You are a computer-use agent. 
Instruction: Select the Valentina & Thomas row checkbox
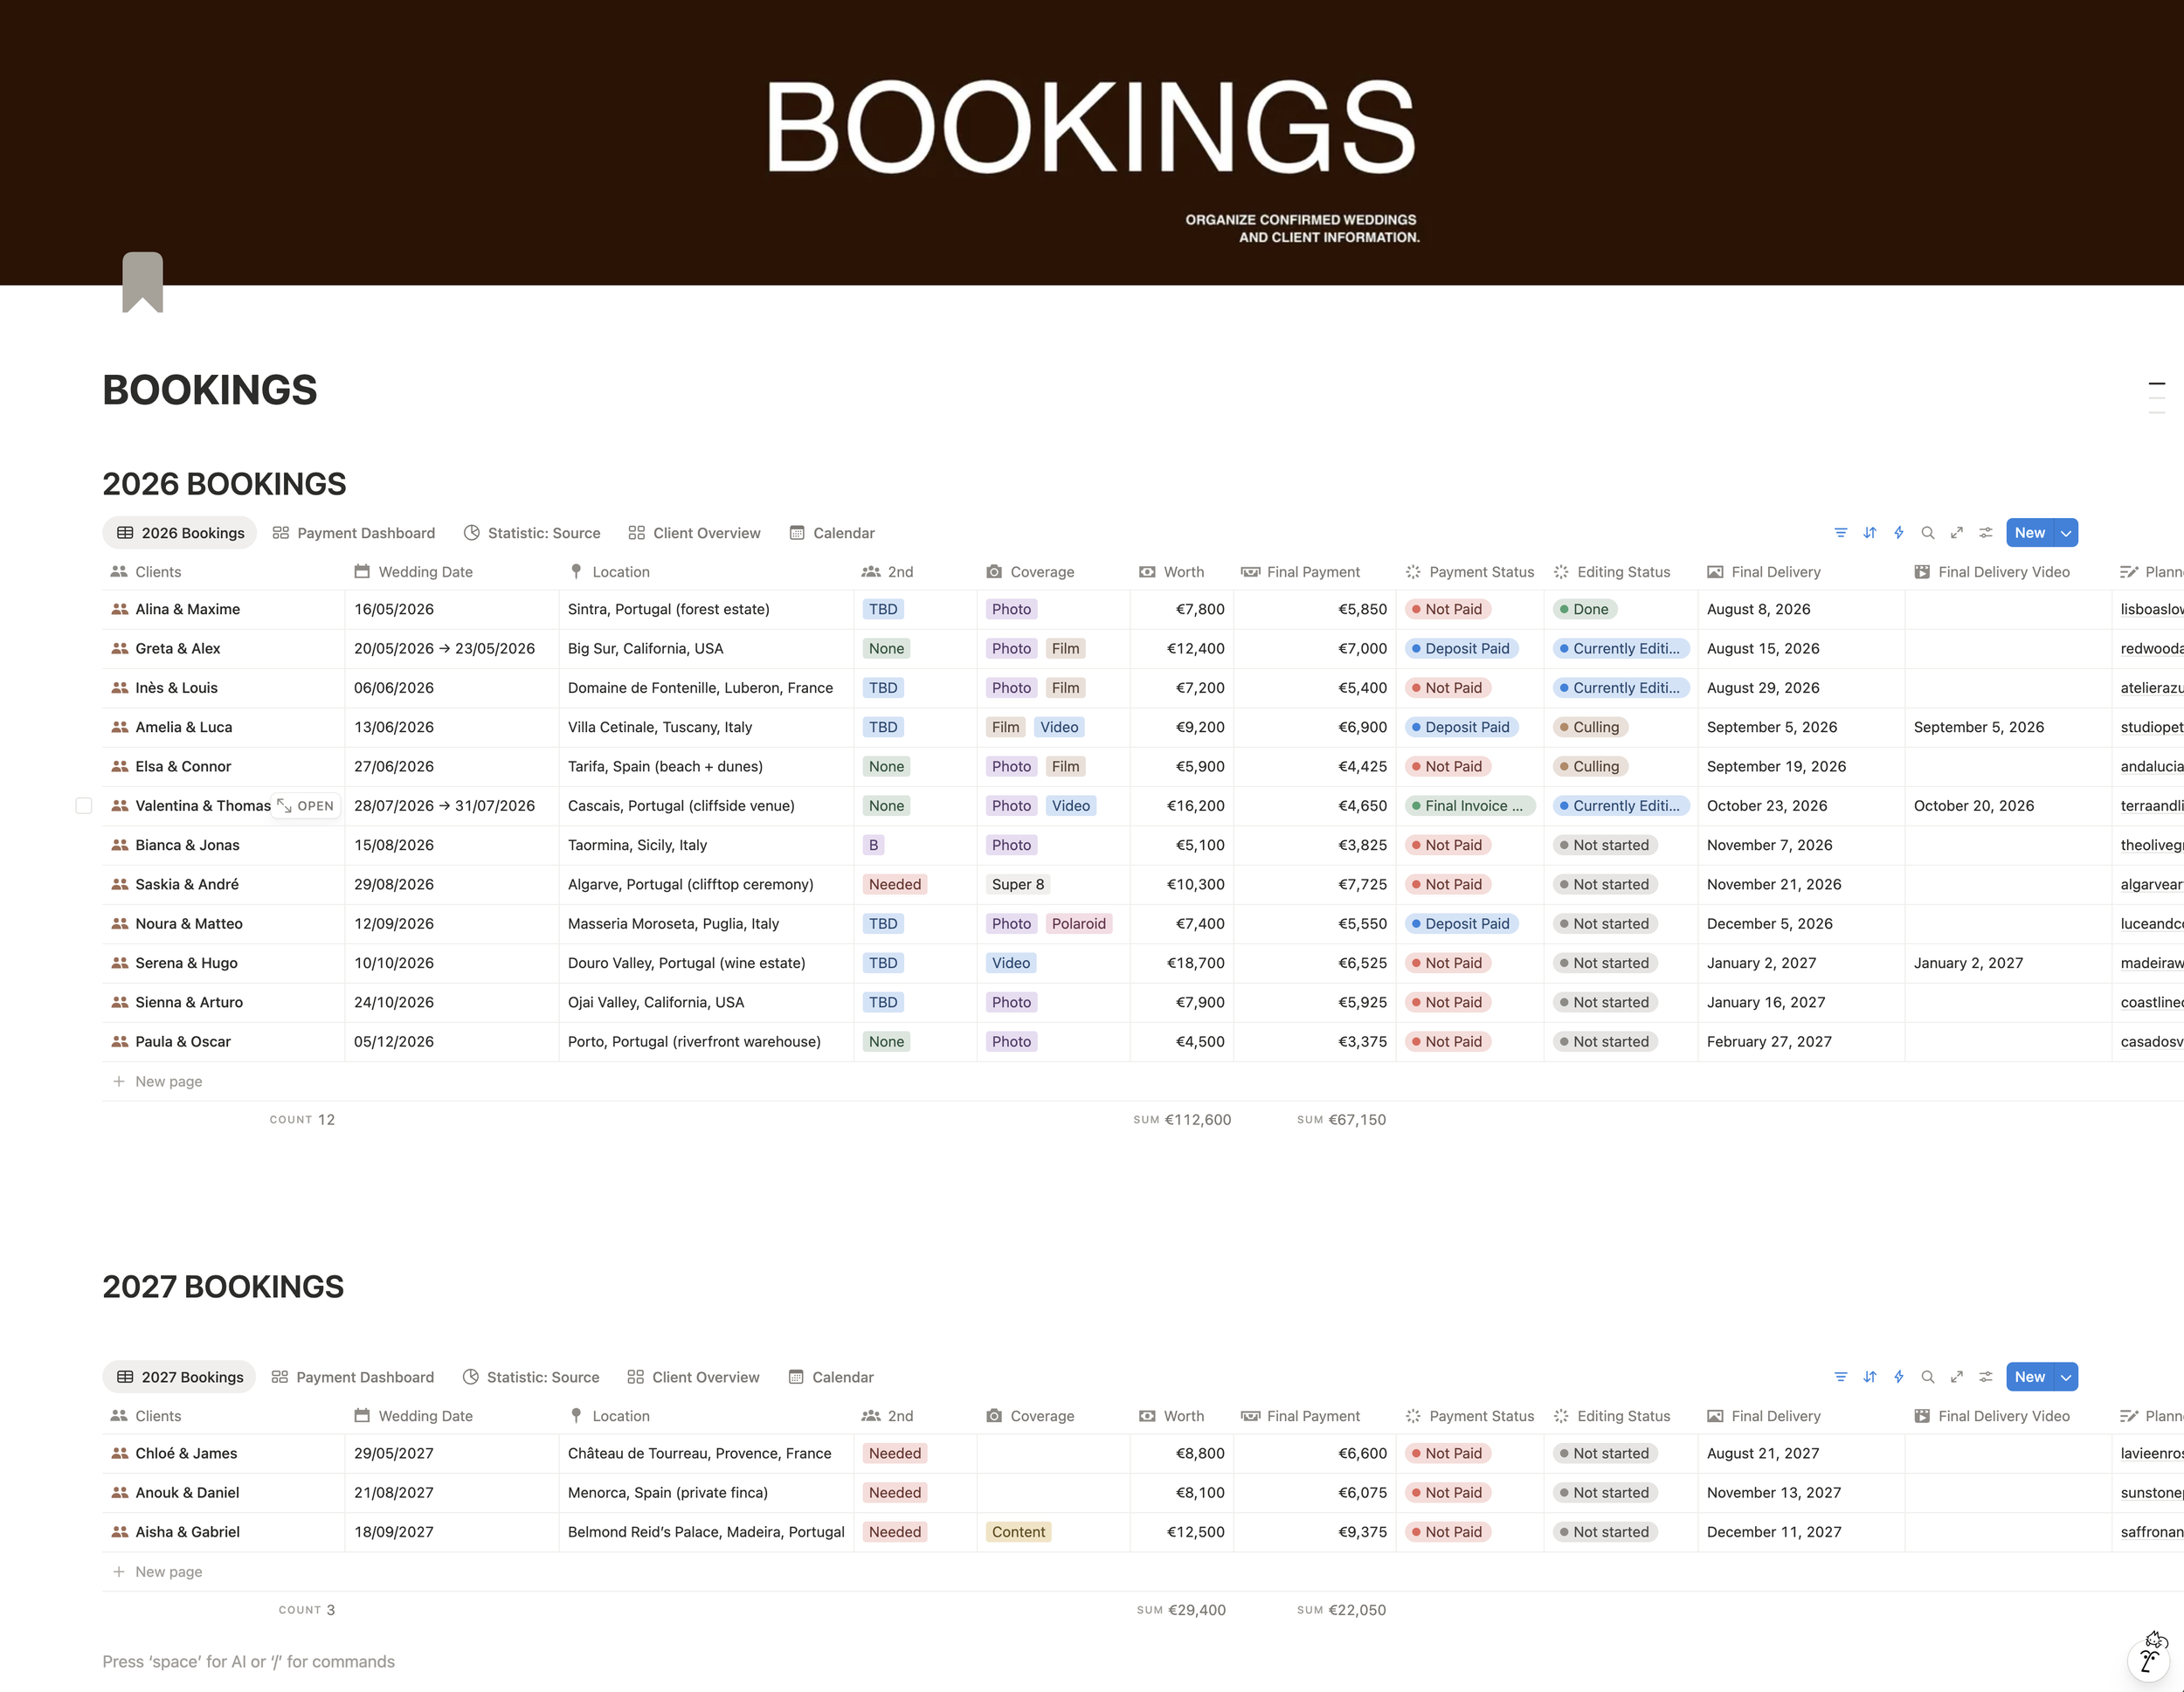click(84, 806)
